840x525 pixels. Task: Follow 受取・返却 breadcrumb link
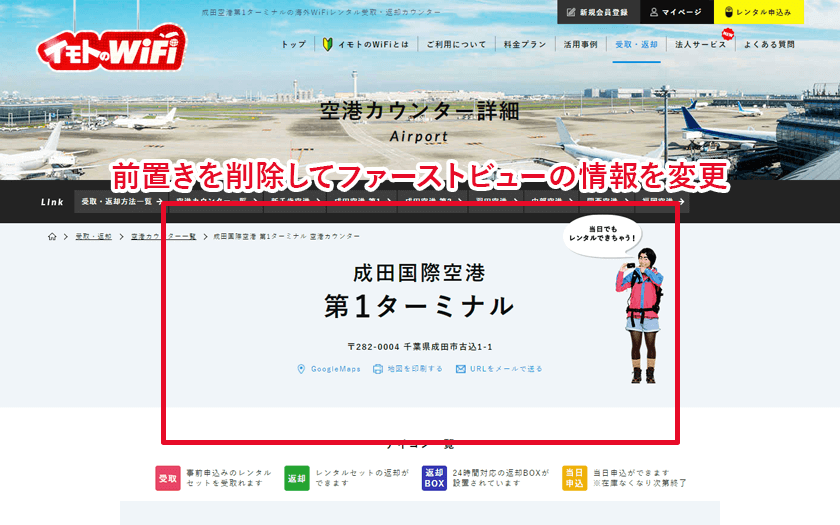tap(94, 236)
